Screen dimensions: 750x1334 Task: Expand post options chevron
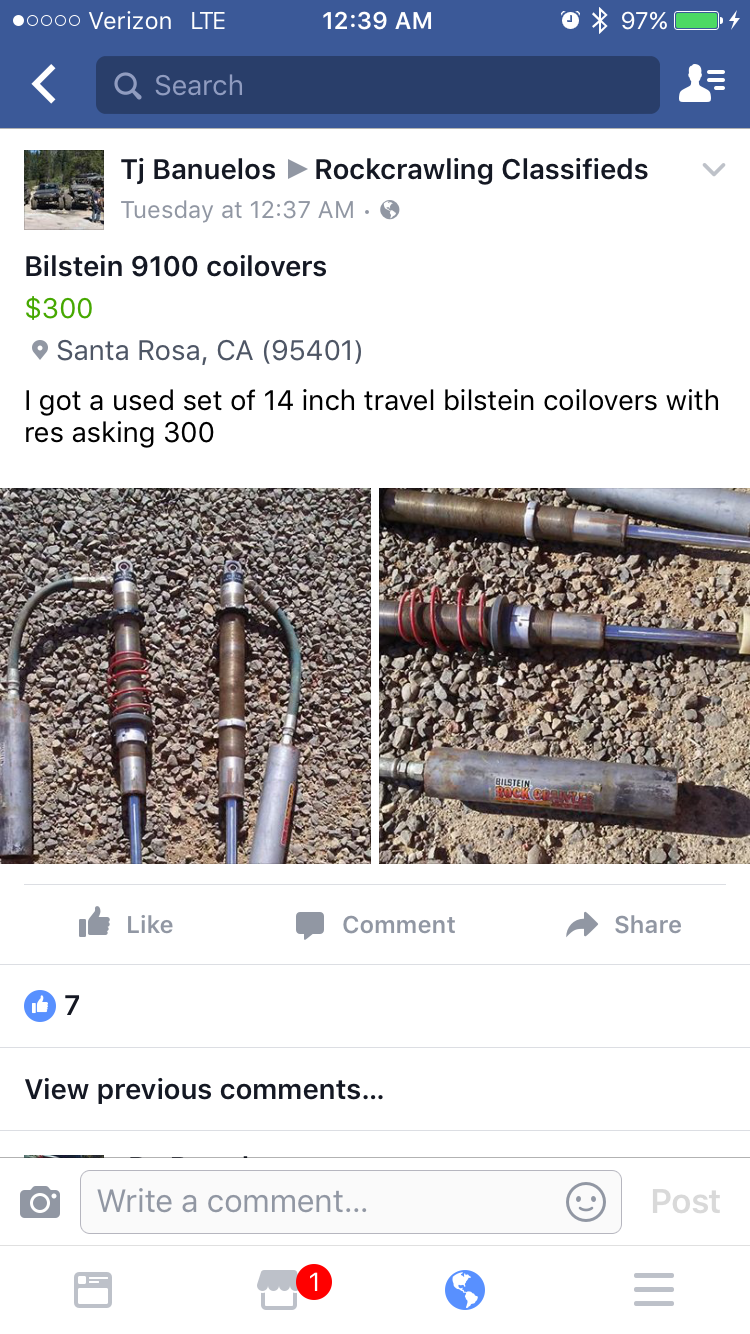point(713,169)
